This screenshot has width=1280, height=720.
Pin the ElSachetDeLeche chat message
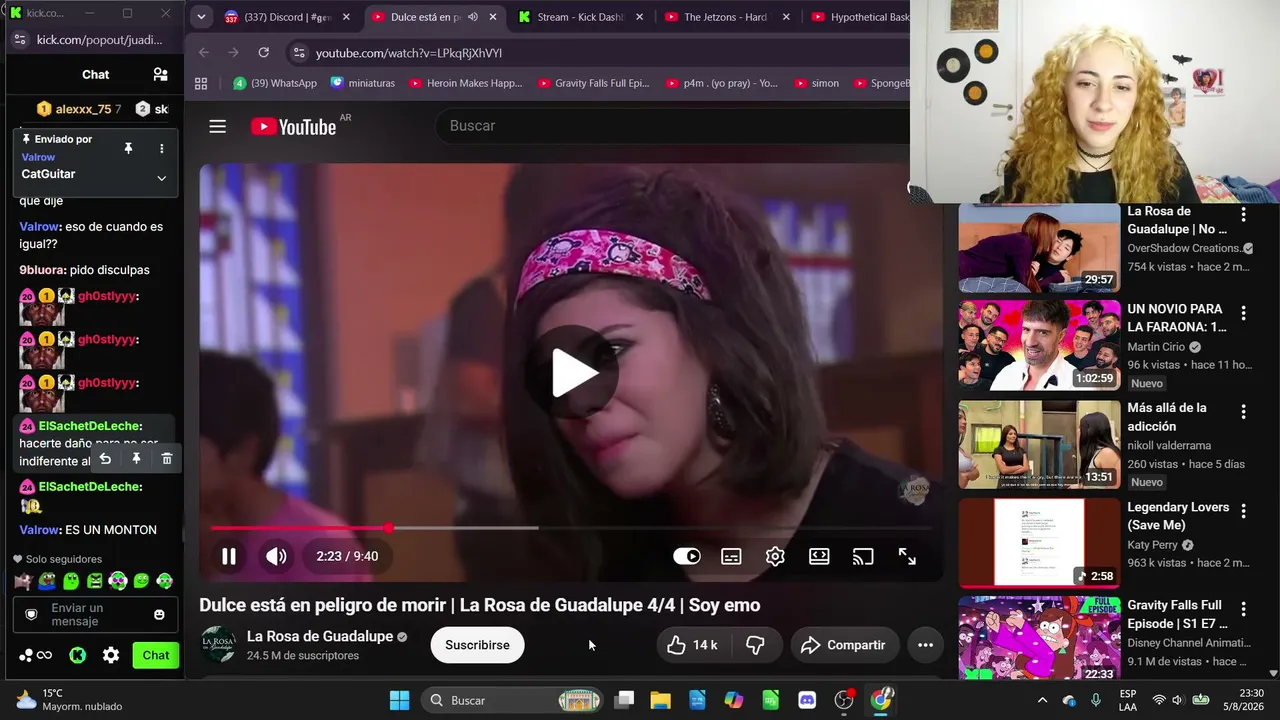coord(136,459)
